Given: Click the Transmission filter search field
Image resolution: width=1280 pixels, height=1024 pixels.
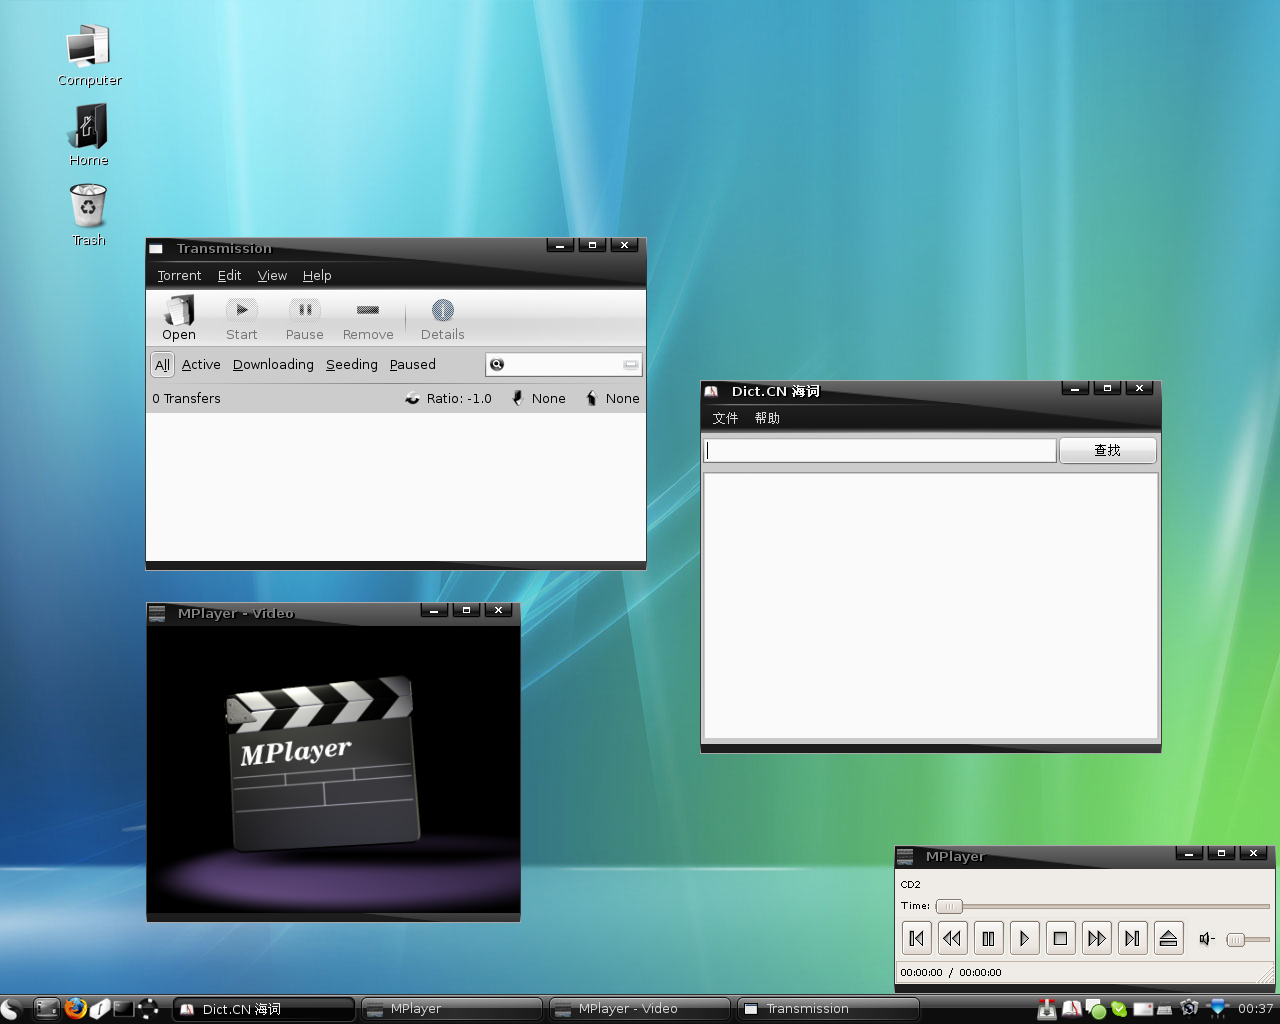Looking at the screenshot, I should click(x=563, y=365).
